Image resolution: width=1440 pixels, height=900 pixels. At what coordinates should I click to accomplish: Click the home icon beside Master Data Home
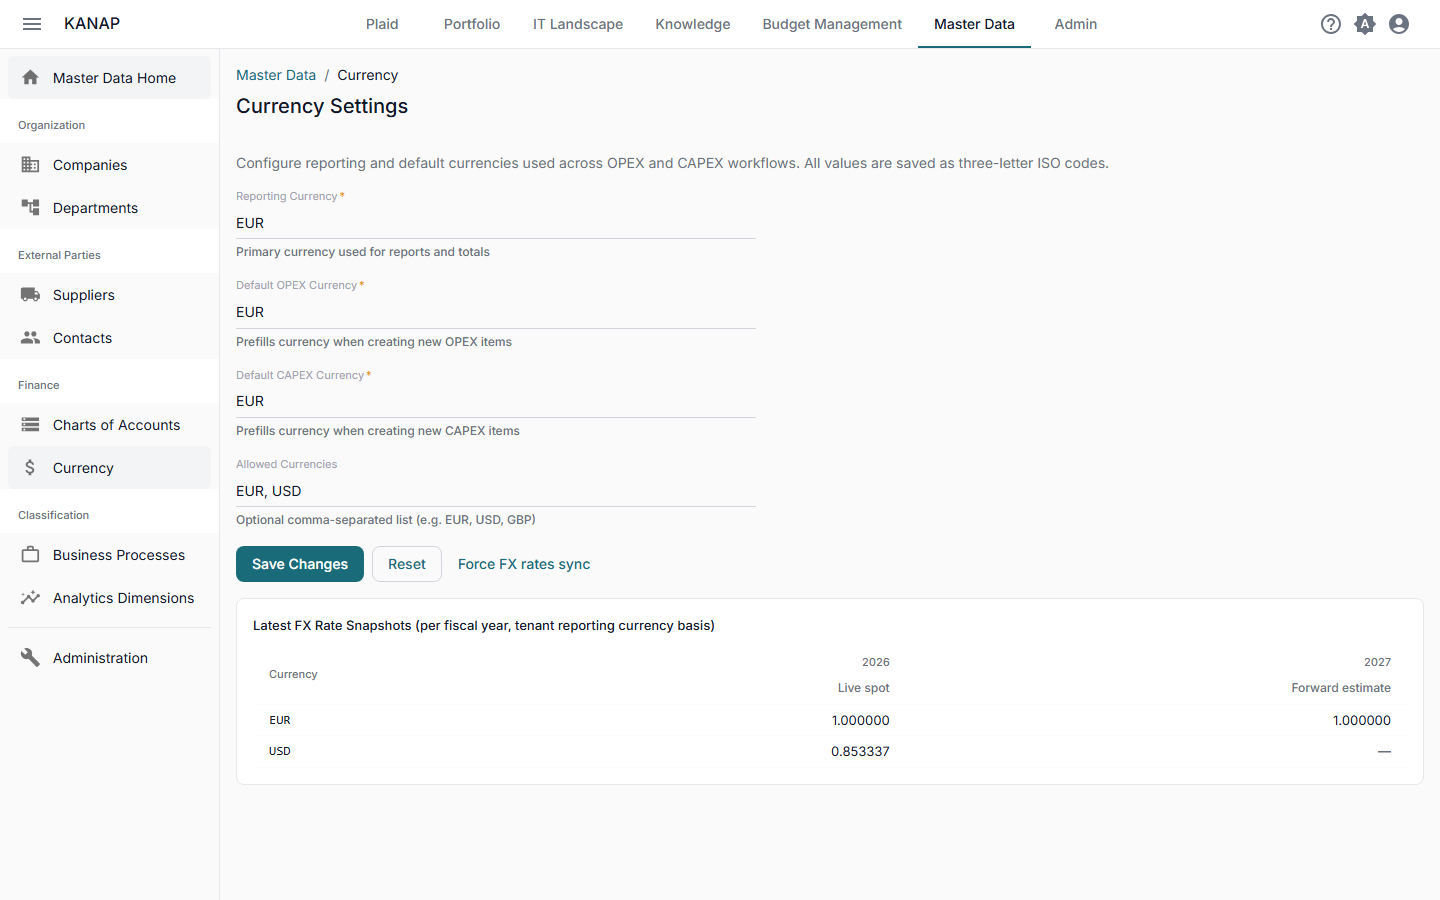31,78
